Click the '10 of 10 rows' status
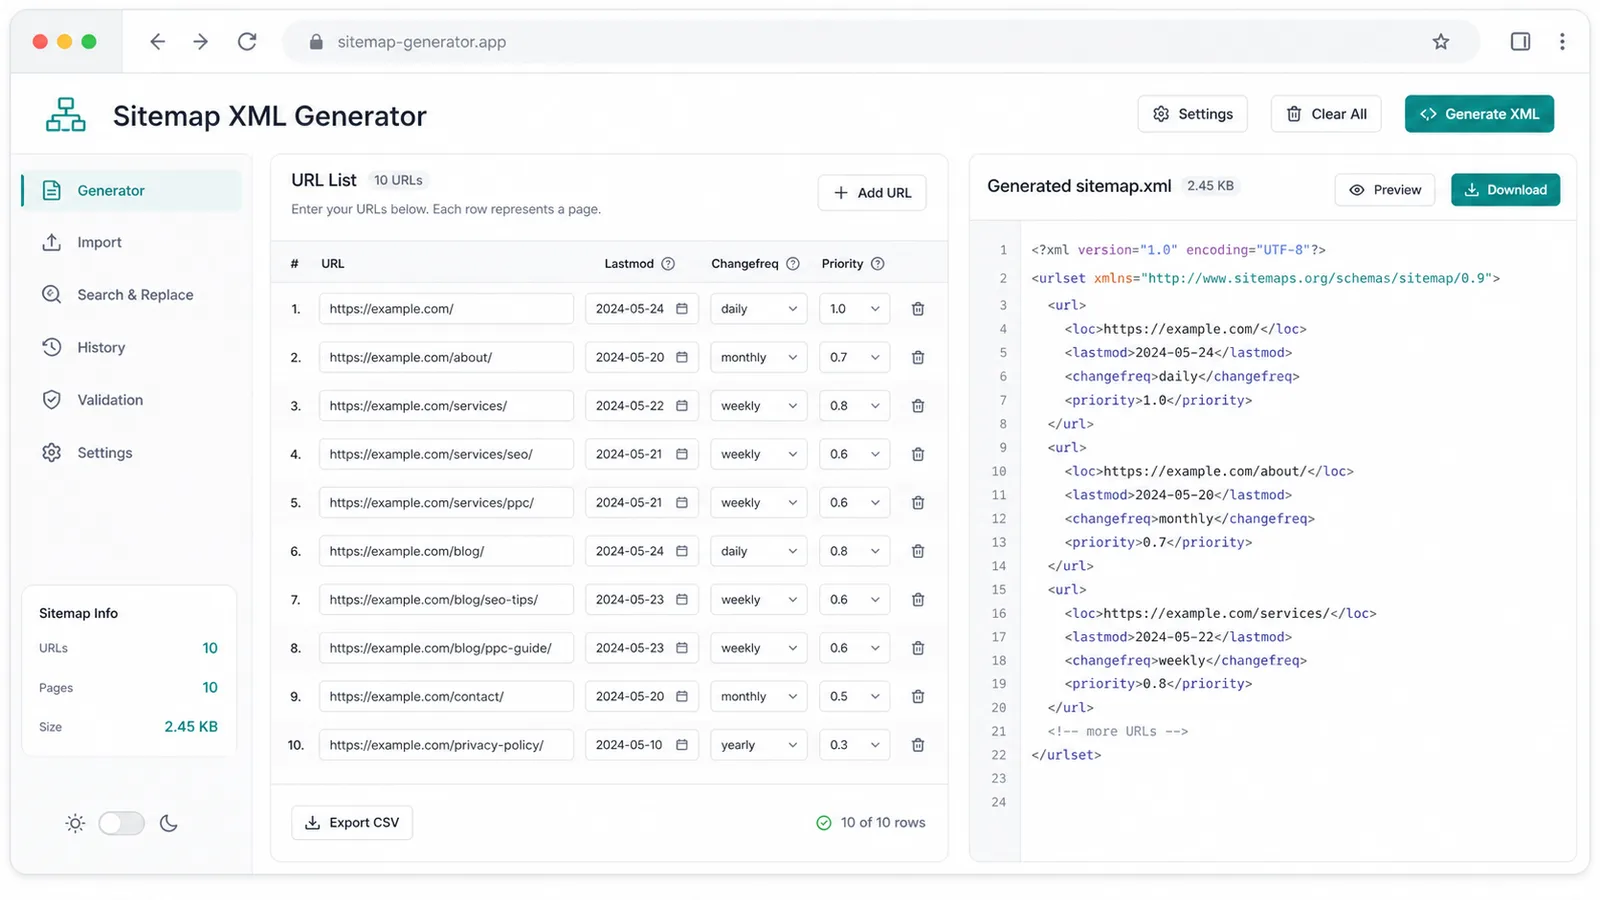Screen dimensions: 1600x900 pos(871,823)
